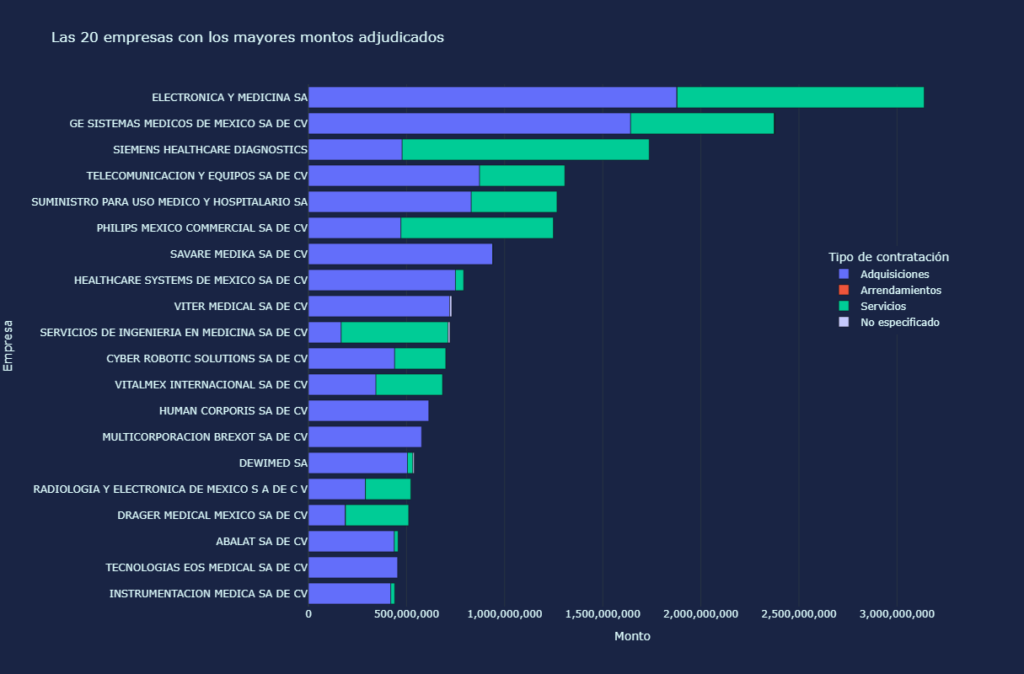1024x674 pixels.
Task: Click INSTRUMENTACION MEDICA axis label
Action: (x=208, y=594)
